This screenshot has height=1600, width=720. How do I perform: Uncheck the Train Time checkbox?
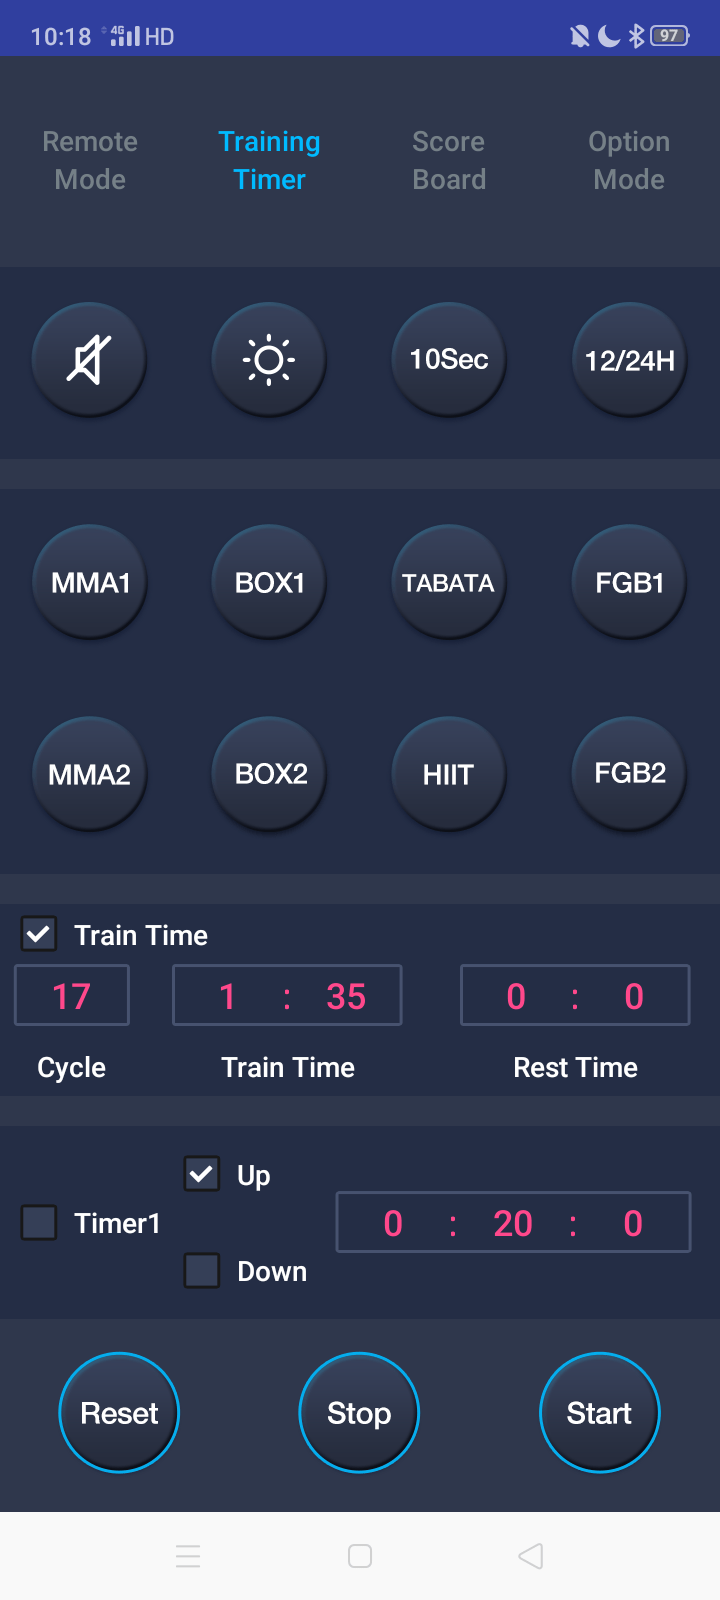click(39, 935)
